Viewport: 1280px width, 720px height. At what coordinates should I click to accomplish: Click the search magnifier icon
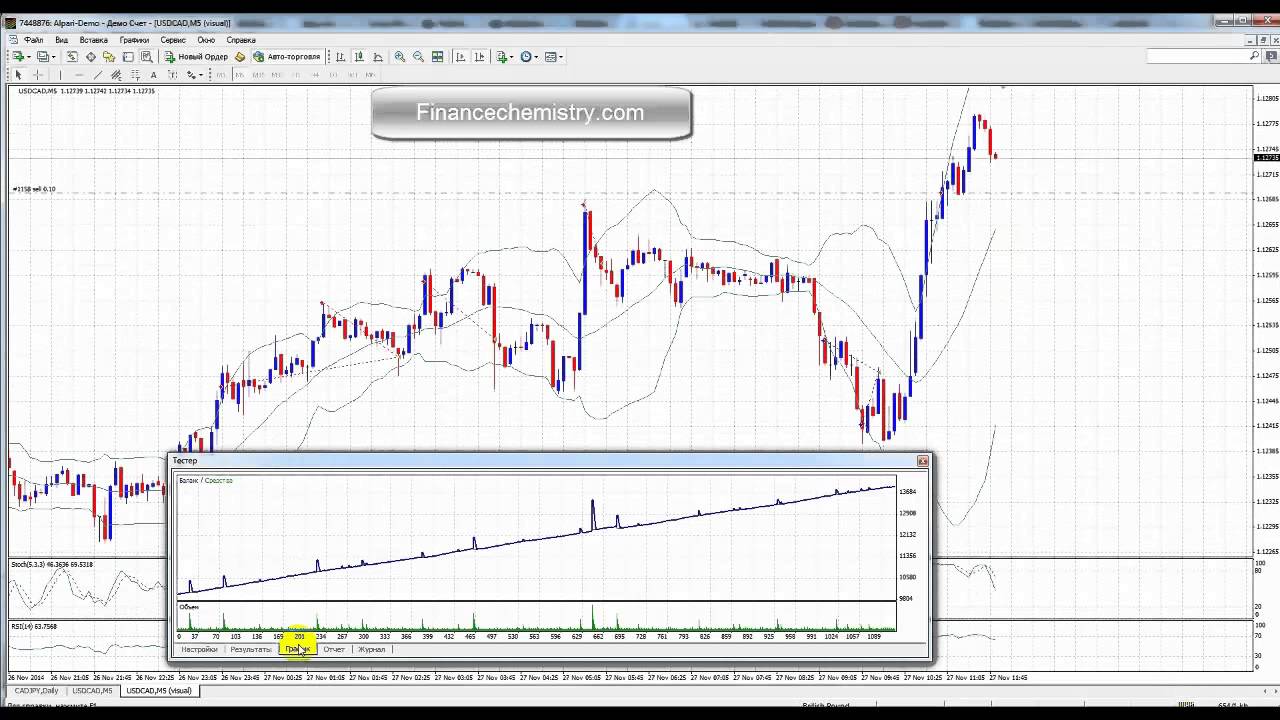pos(1254,56)
